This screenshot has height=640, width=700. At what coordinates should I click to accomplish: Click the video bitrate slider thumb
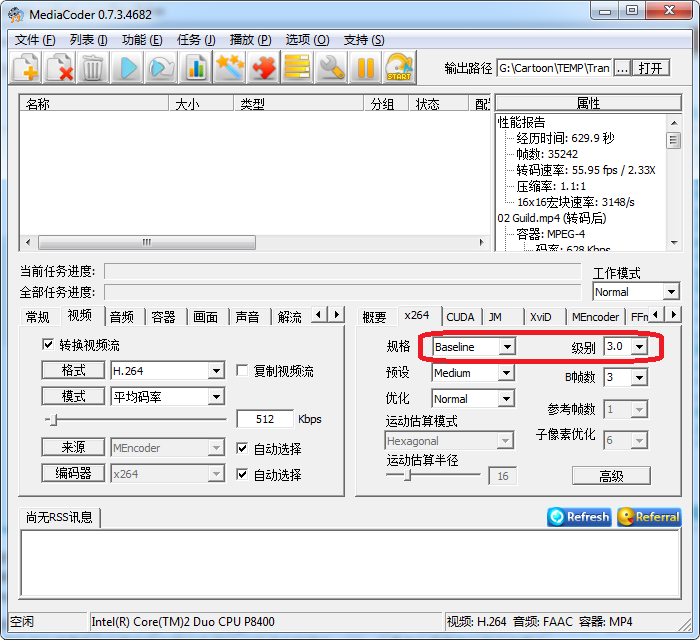point(54,420)
